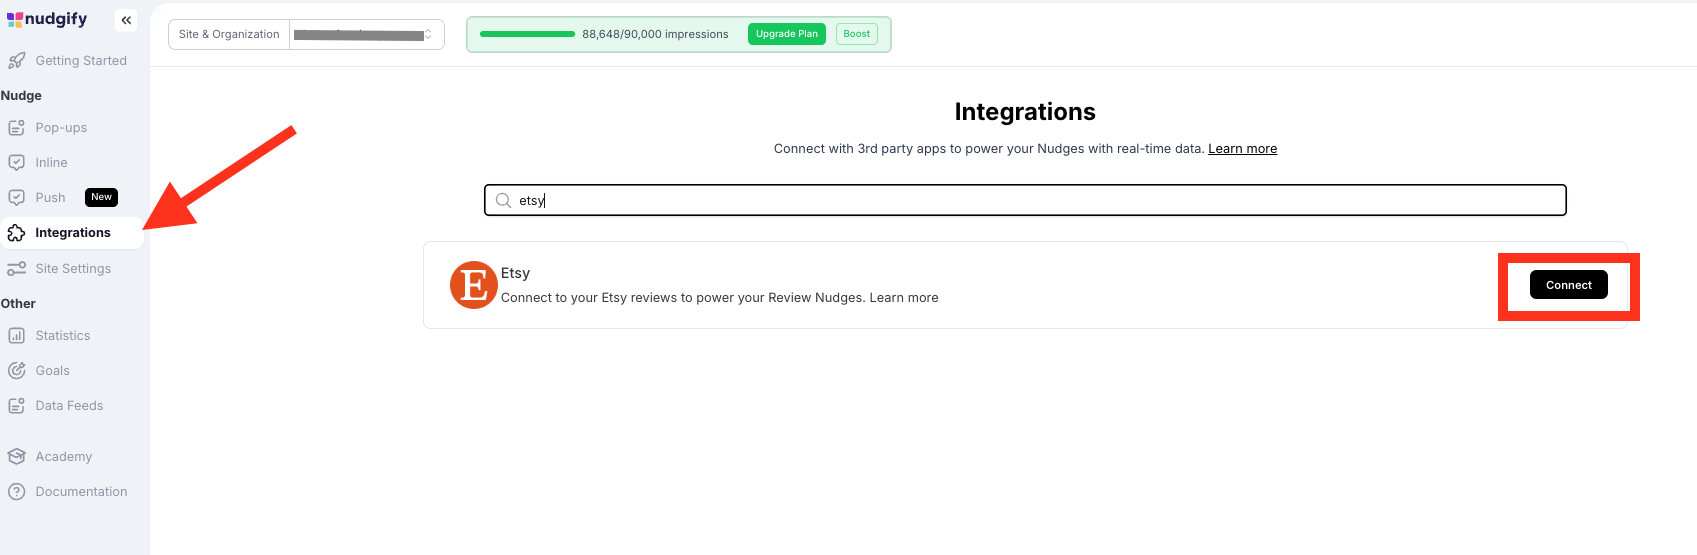Click the Academy graduation cap icon

click(x=16, y=457)
